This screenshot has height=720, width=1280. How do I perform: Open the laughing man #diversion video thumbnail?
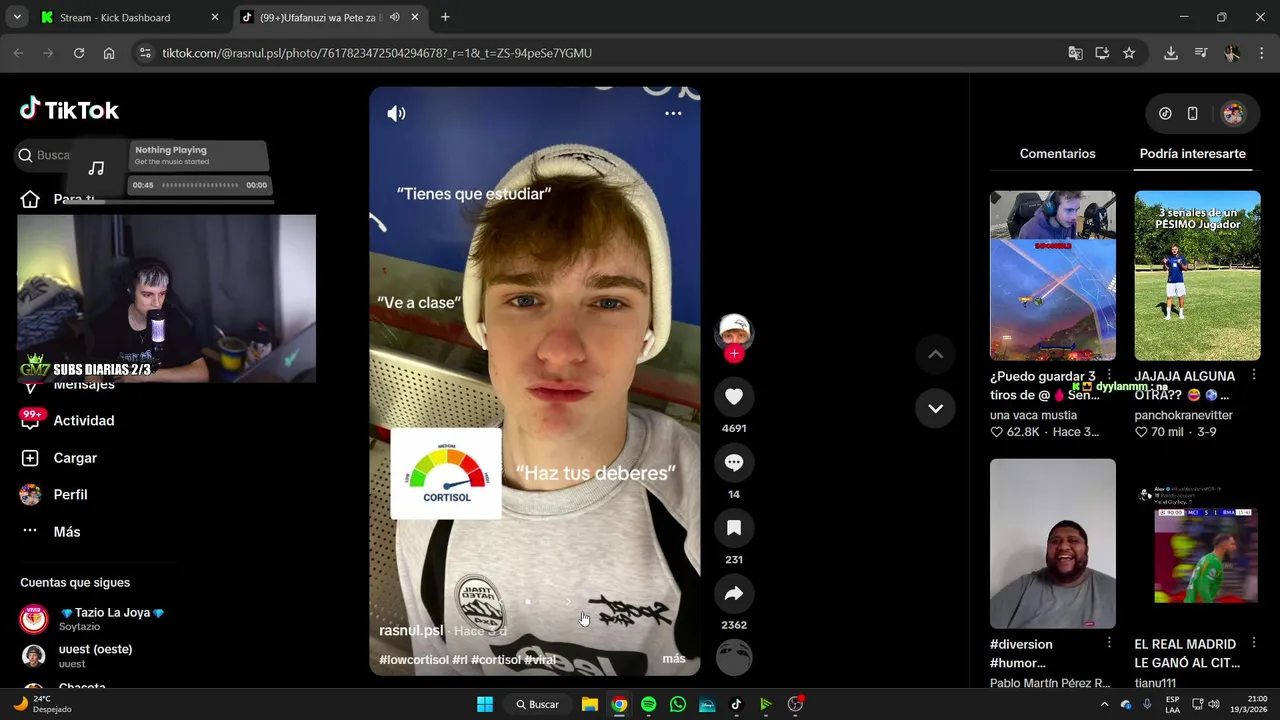click(x=1053, y=544)
